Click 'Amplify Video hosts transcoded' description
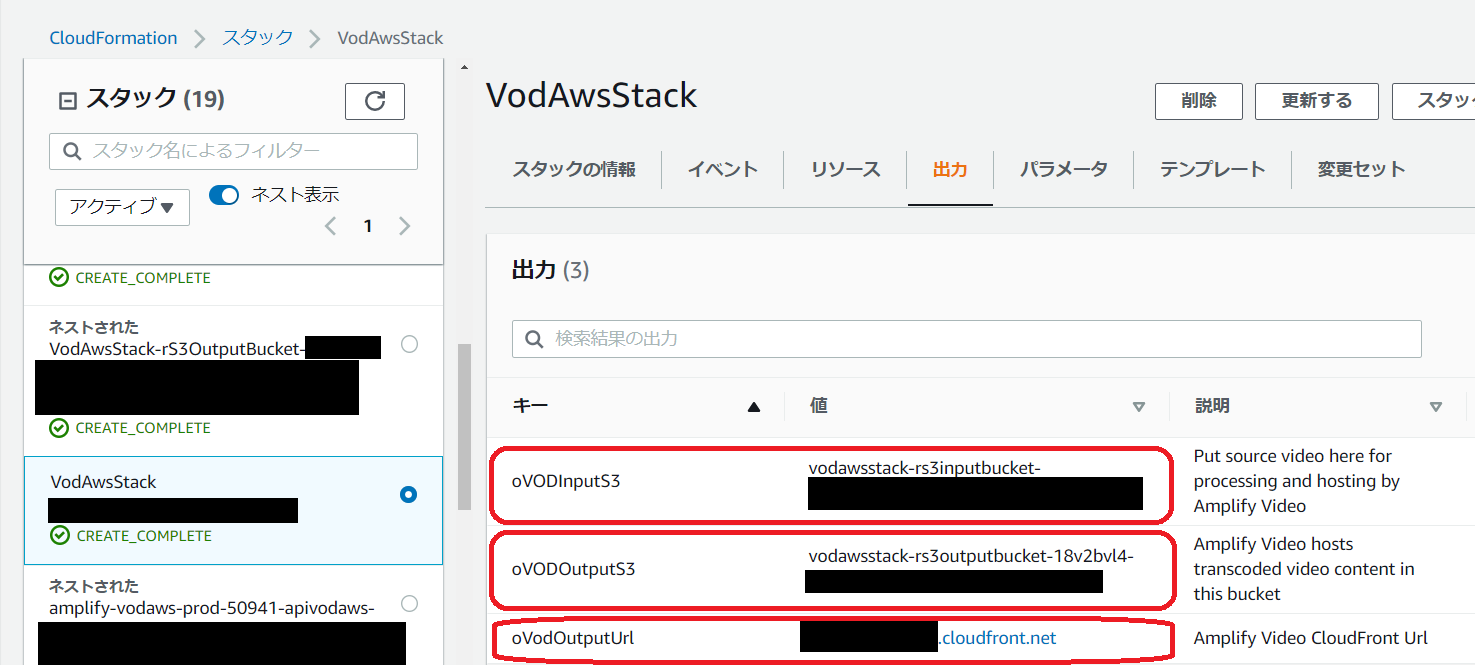 pos(1304,569)
